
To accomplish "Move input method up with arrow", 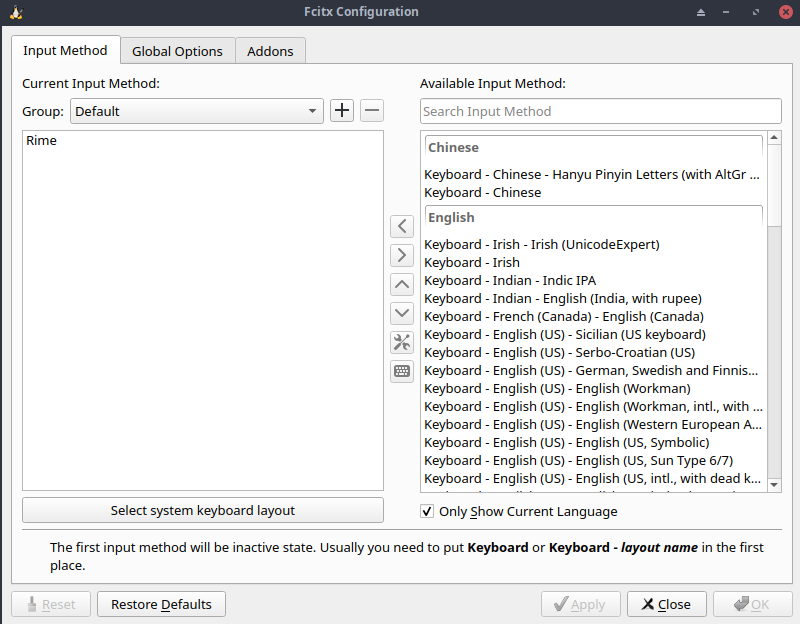I will (x=402, y=285).
